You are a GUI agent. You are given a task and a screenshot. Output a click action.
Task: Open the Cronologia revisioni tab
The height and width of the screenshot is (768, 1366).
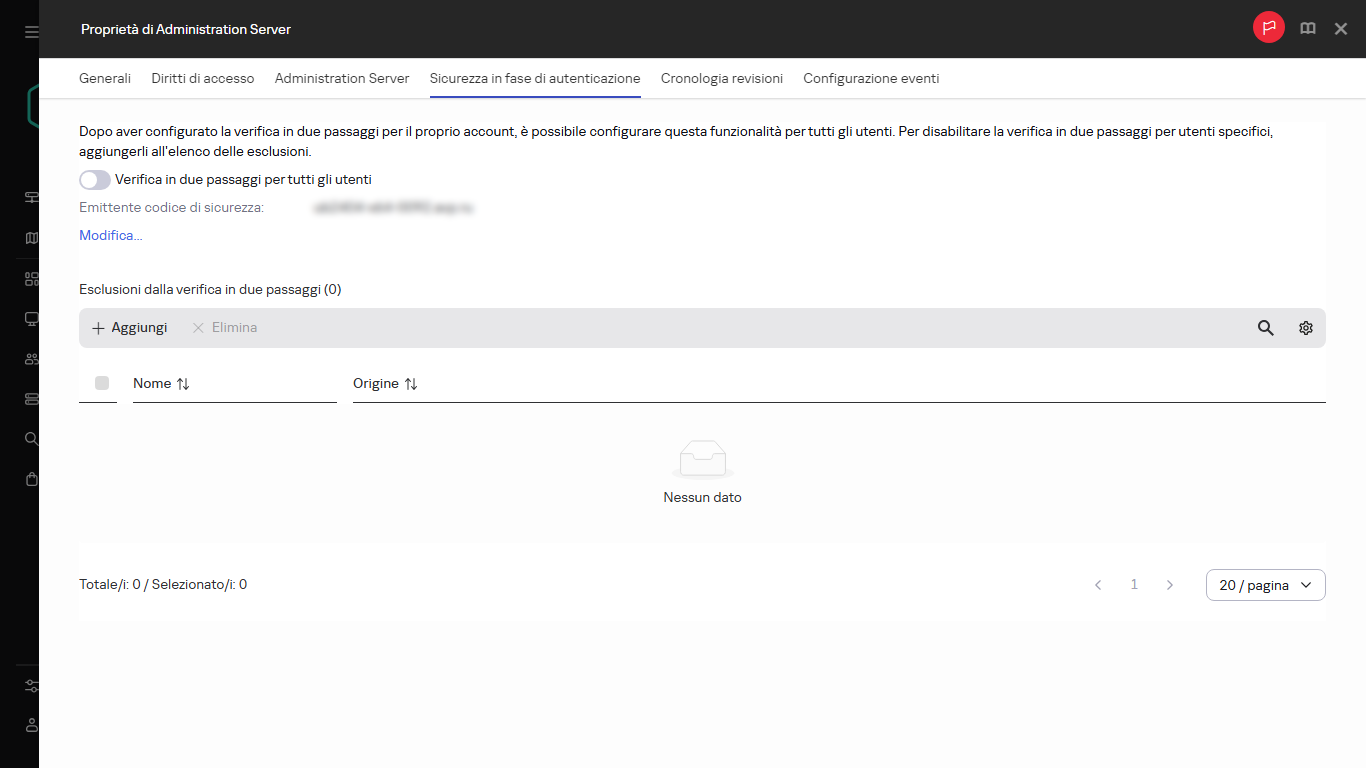tap(721, 78)
